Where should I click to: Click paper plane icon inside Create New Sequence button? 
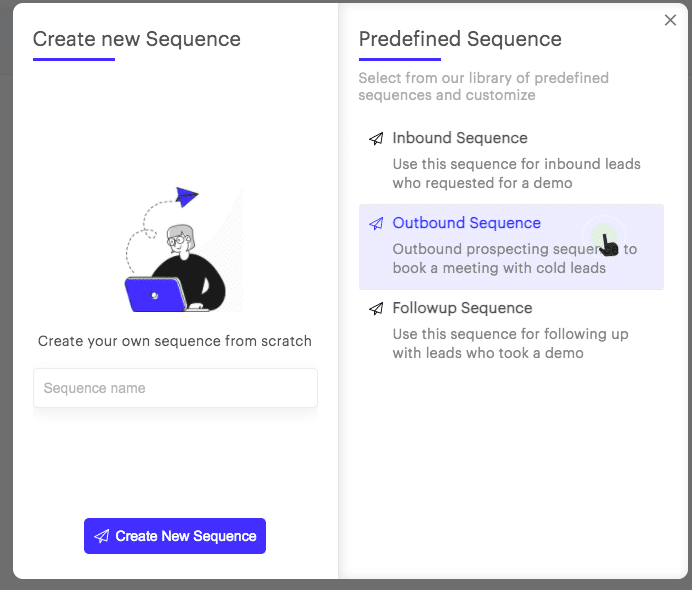pos(102,536)
